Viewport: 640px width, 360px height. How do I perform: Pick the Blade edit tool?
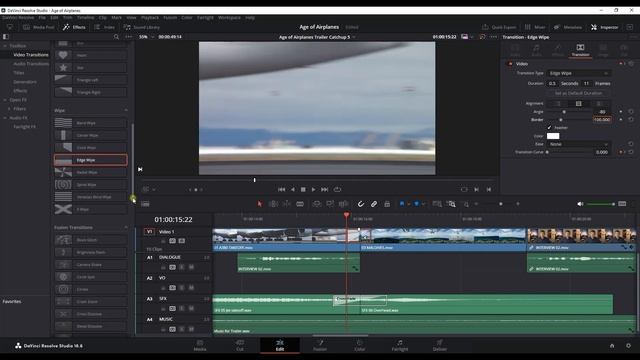click(300, 204)
